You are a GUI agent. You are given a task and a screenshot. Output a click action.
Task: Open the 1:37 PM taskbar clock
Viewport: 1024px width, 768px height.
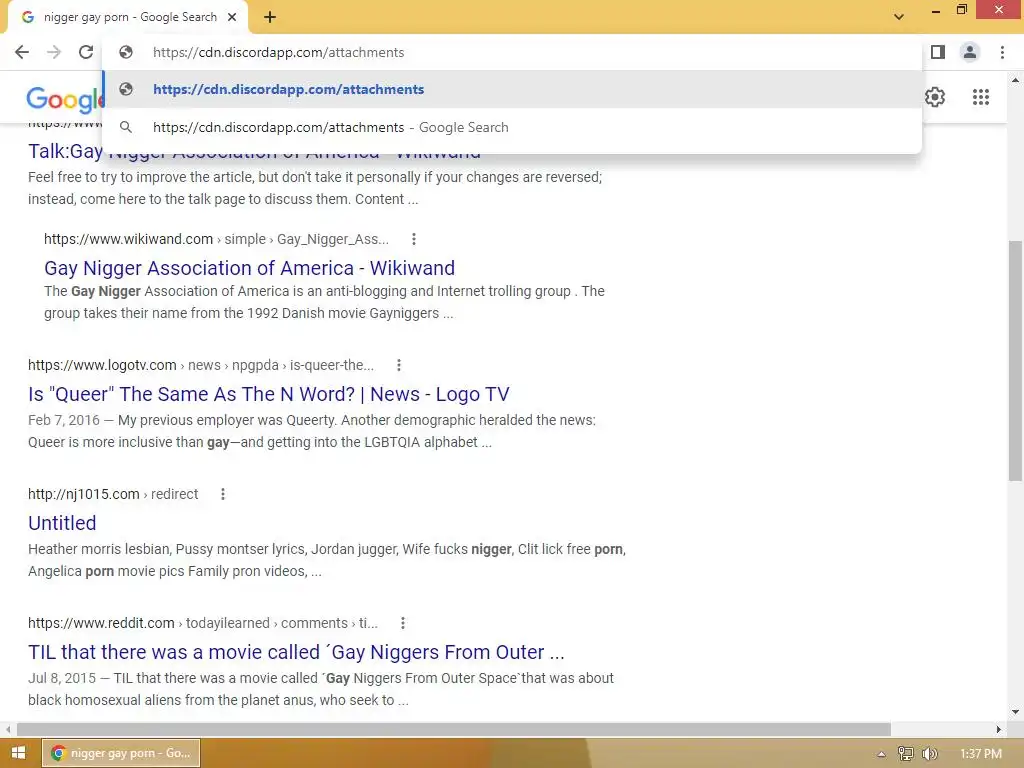(x=981, y=754)
